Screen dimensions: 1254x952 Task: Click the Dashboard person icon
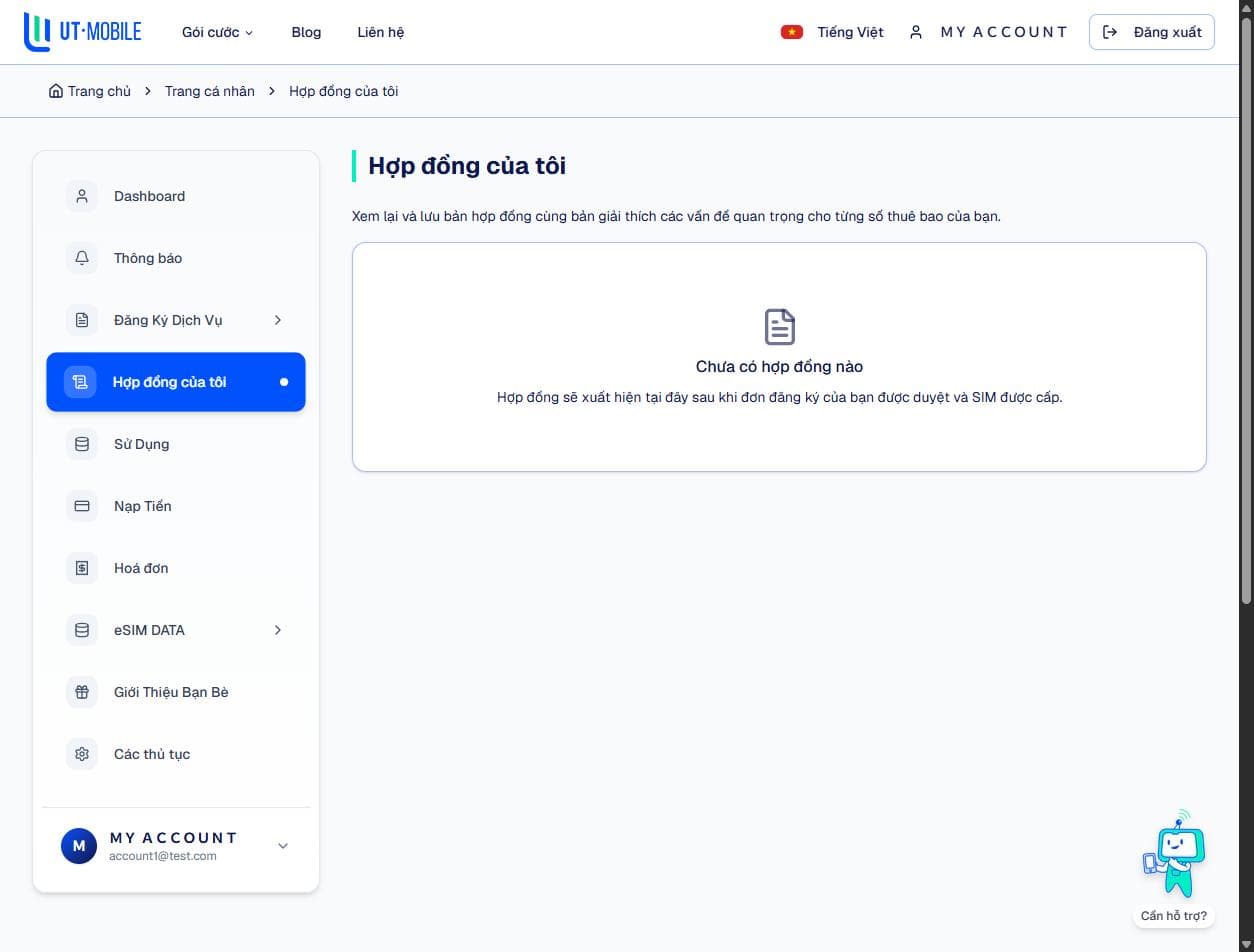(x=82, y=196)
